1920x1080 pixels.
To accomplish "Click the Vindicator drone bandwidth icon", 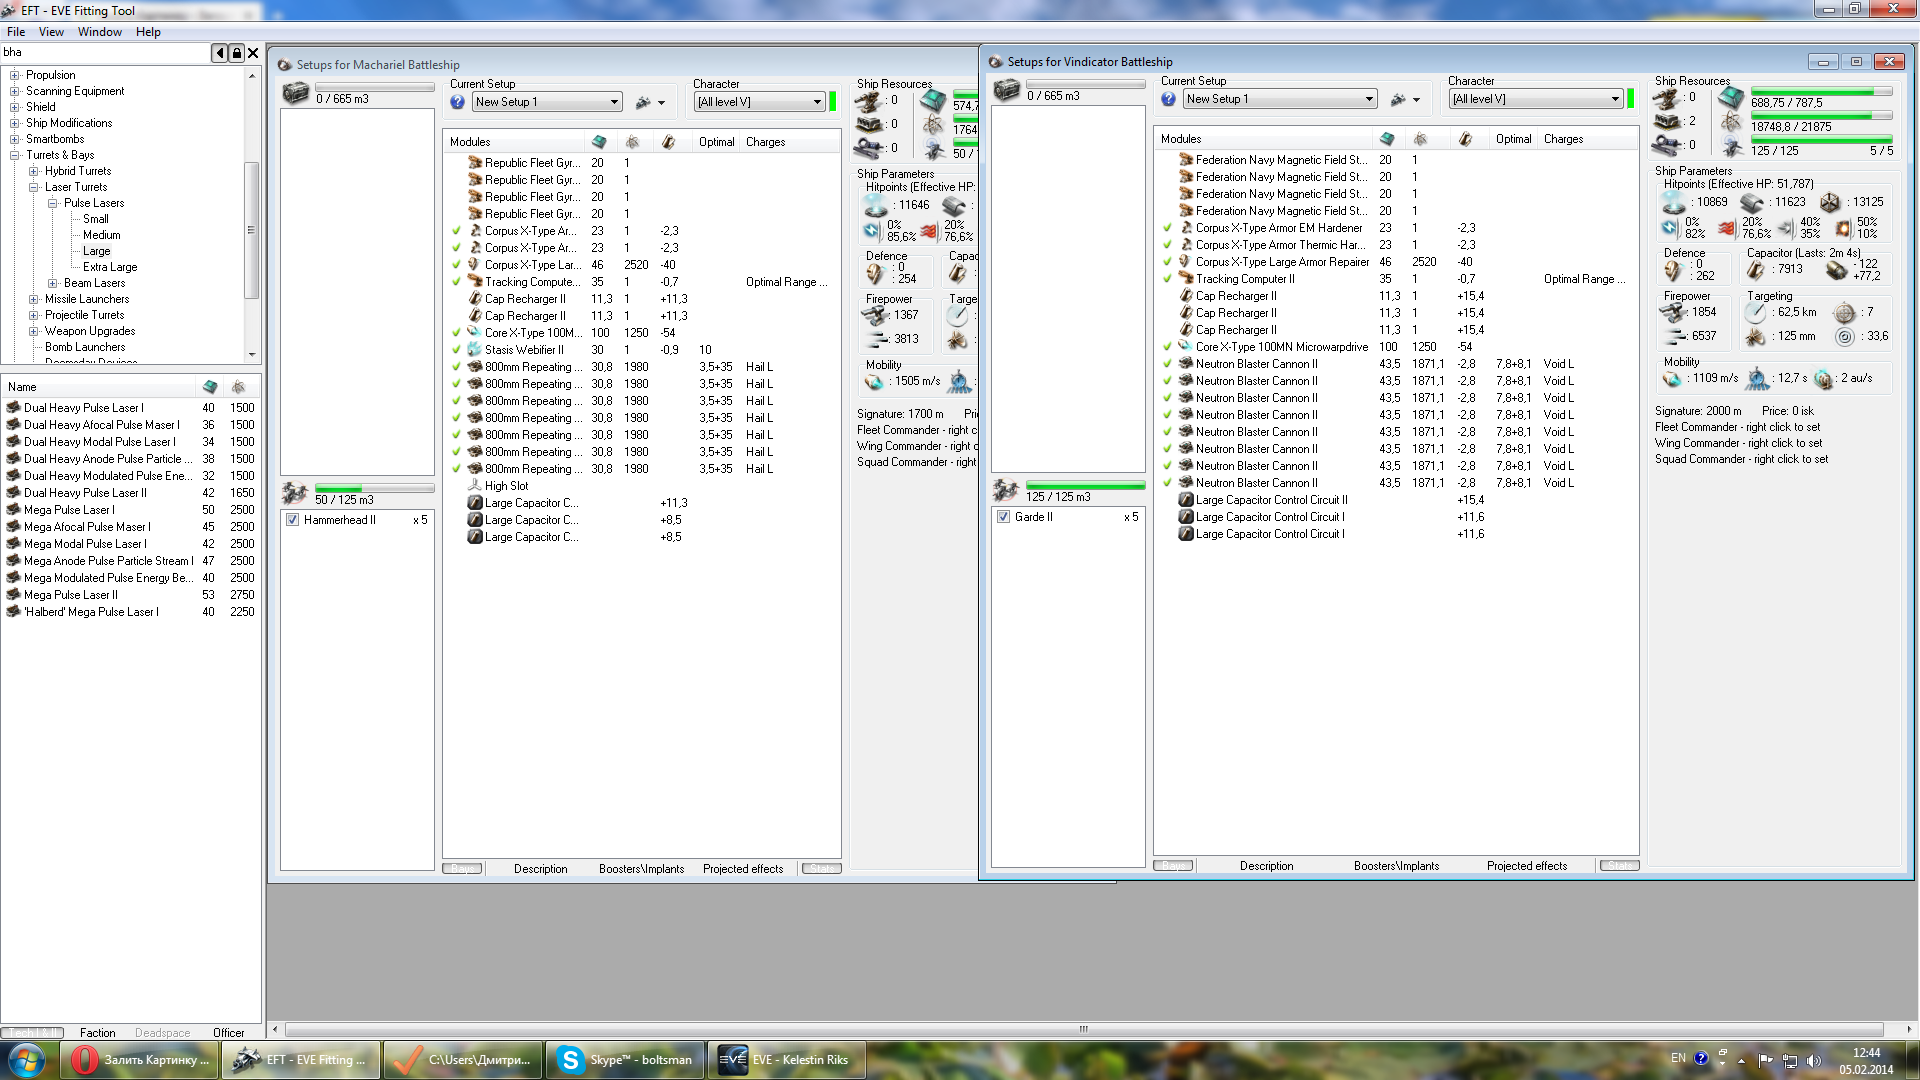I will [x=1731, y=147].
